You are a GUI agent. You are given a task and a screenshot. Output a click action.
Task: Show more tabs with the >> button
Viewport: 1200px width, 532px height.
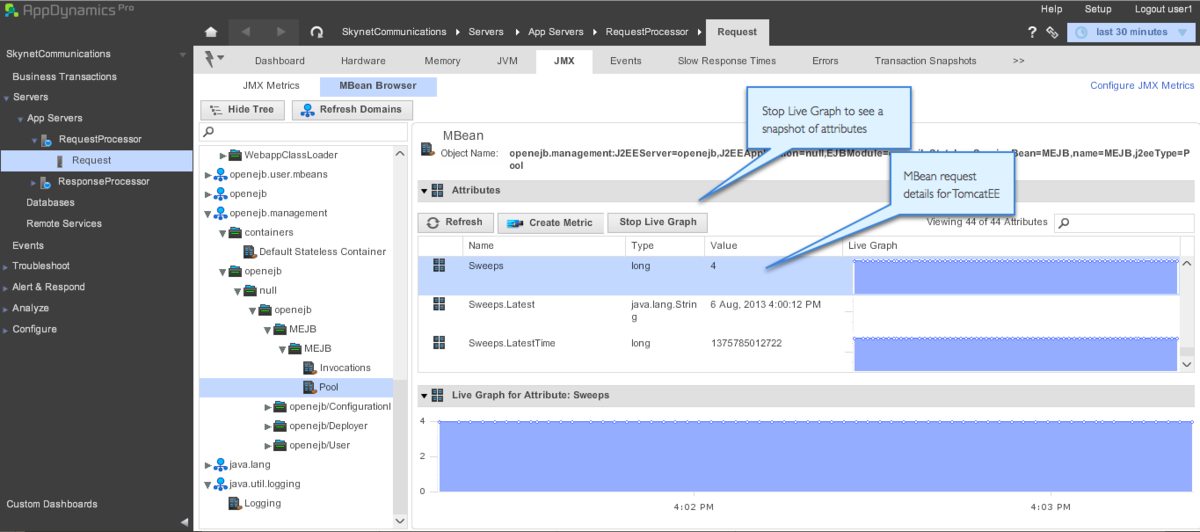click(1018, 61)
